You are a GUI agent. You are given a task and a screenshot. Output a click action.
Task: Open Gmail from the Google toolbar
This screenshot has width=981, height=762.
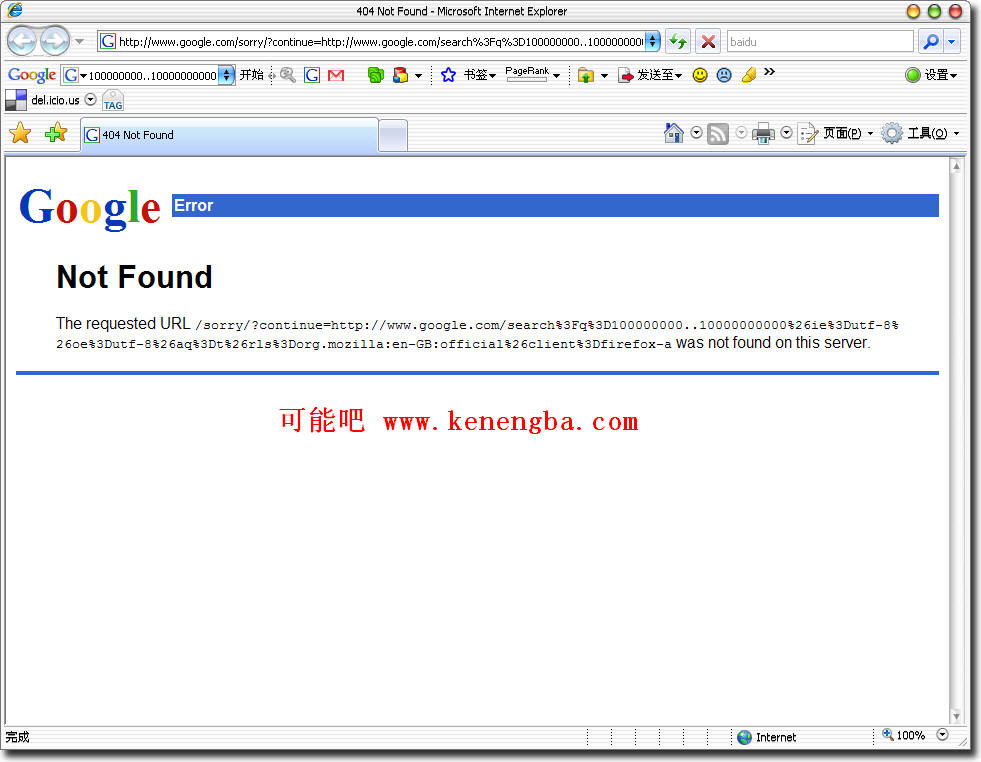tap(336, 75)
